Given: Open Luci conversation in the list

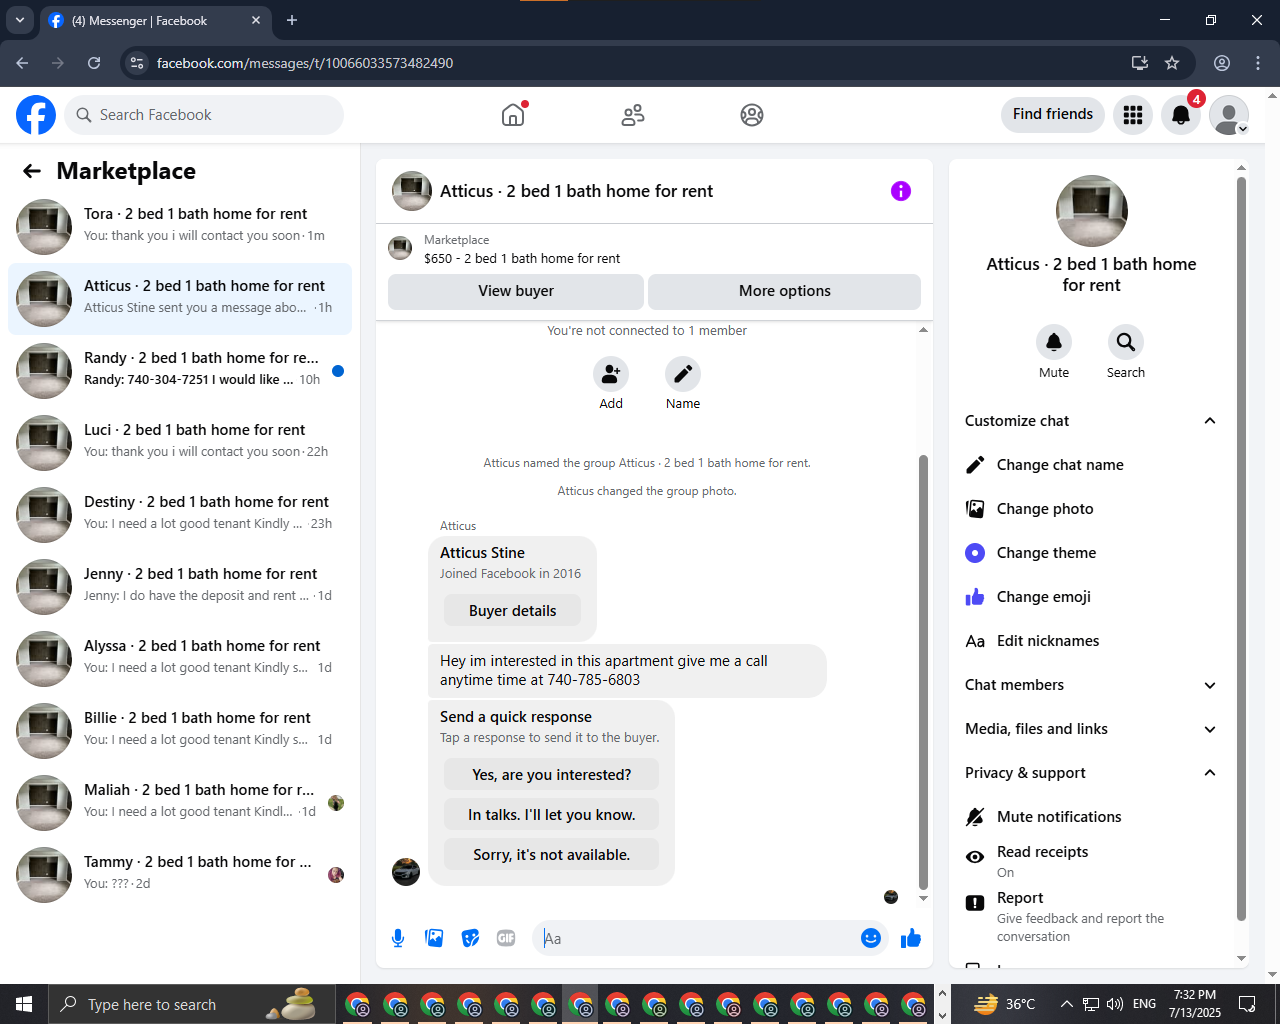Looking at the screenshot, I should pos(180,443).
